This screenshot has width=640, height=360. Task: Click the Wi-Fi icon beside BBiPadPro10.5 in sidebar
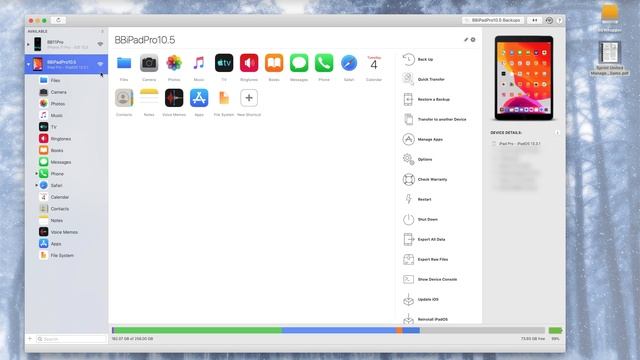click(100, 64)
